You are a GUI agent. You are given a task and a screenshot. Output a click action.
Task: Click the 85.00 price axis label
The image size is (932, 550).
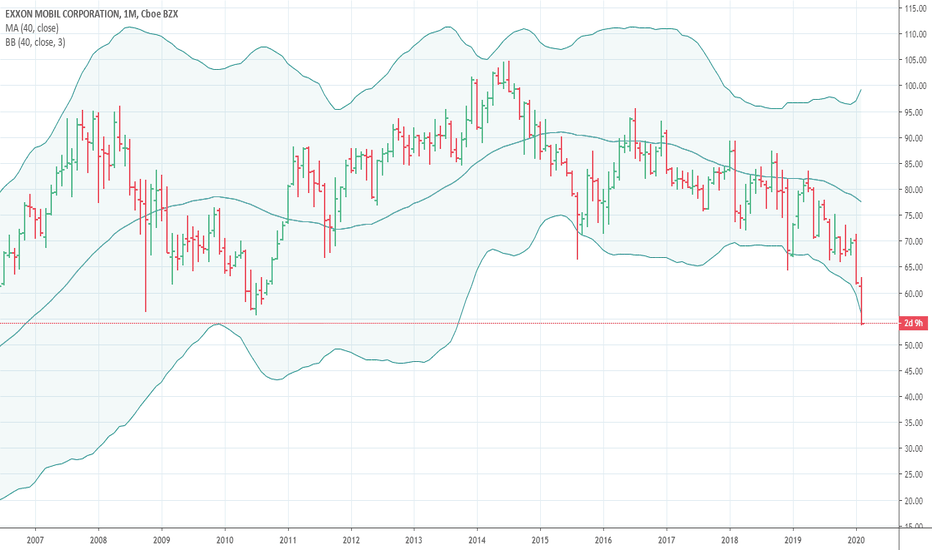[x=915, y=164]
